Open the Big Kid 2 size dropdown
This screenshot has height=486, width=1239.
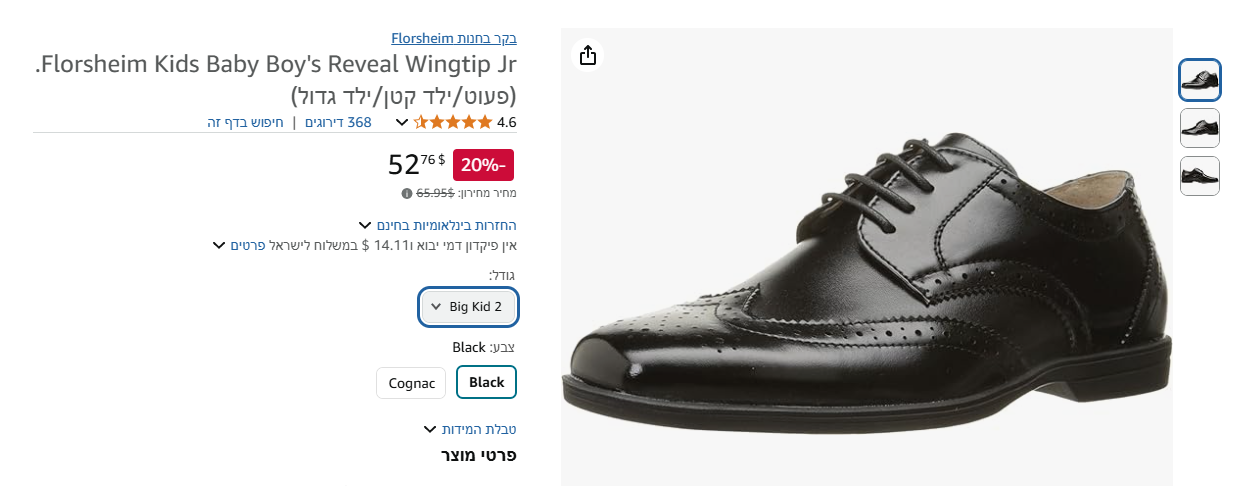coord(468,307)
